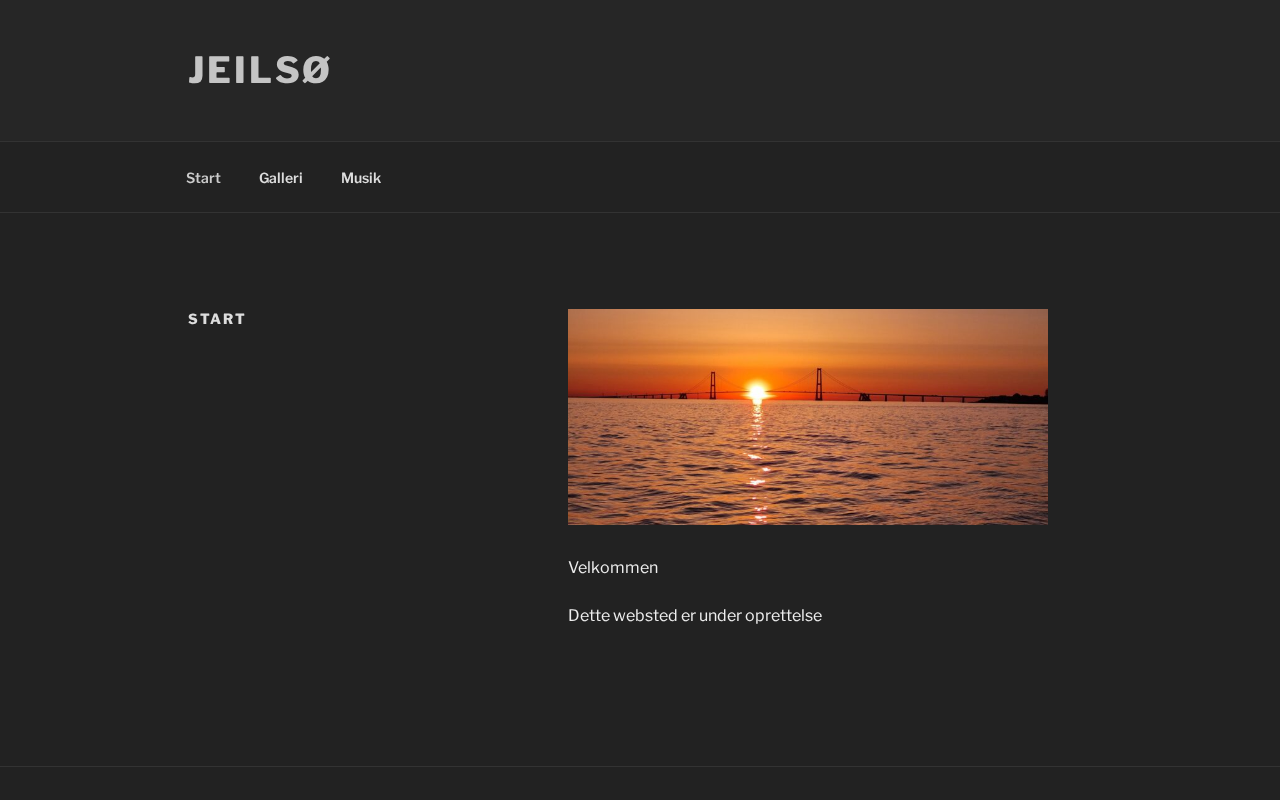The height and width of the screenshot is (800, 1280).
Task: Open the Galleri menu item
Action: (x=280, y=178)
